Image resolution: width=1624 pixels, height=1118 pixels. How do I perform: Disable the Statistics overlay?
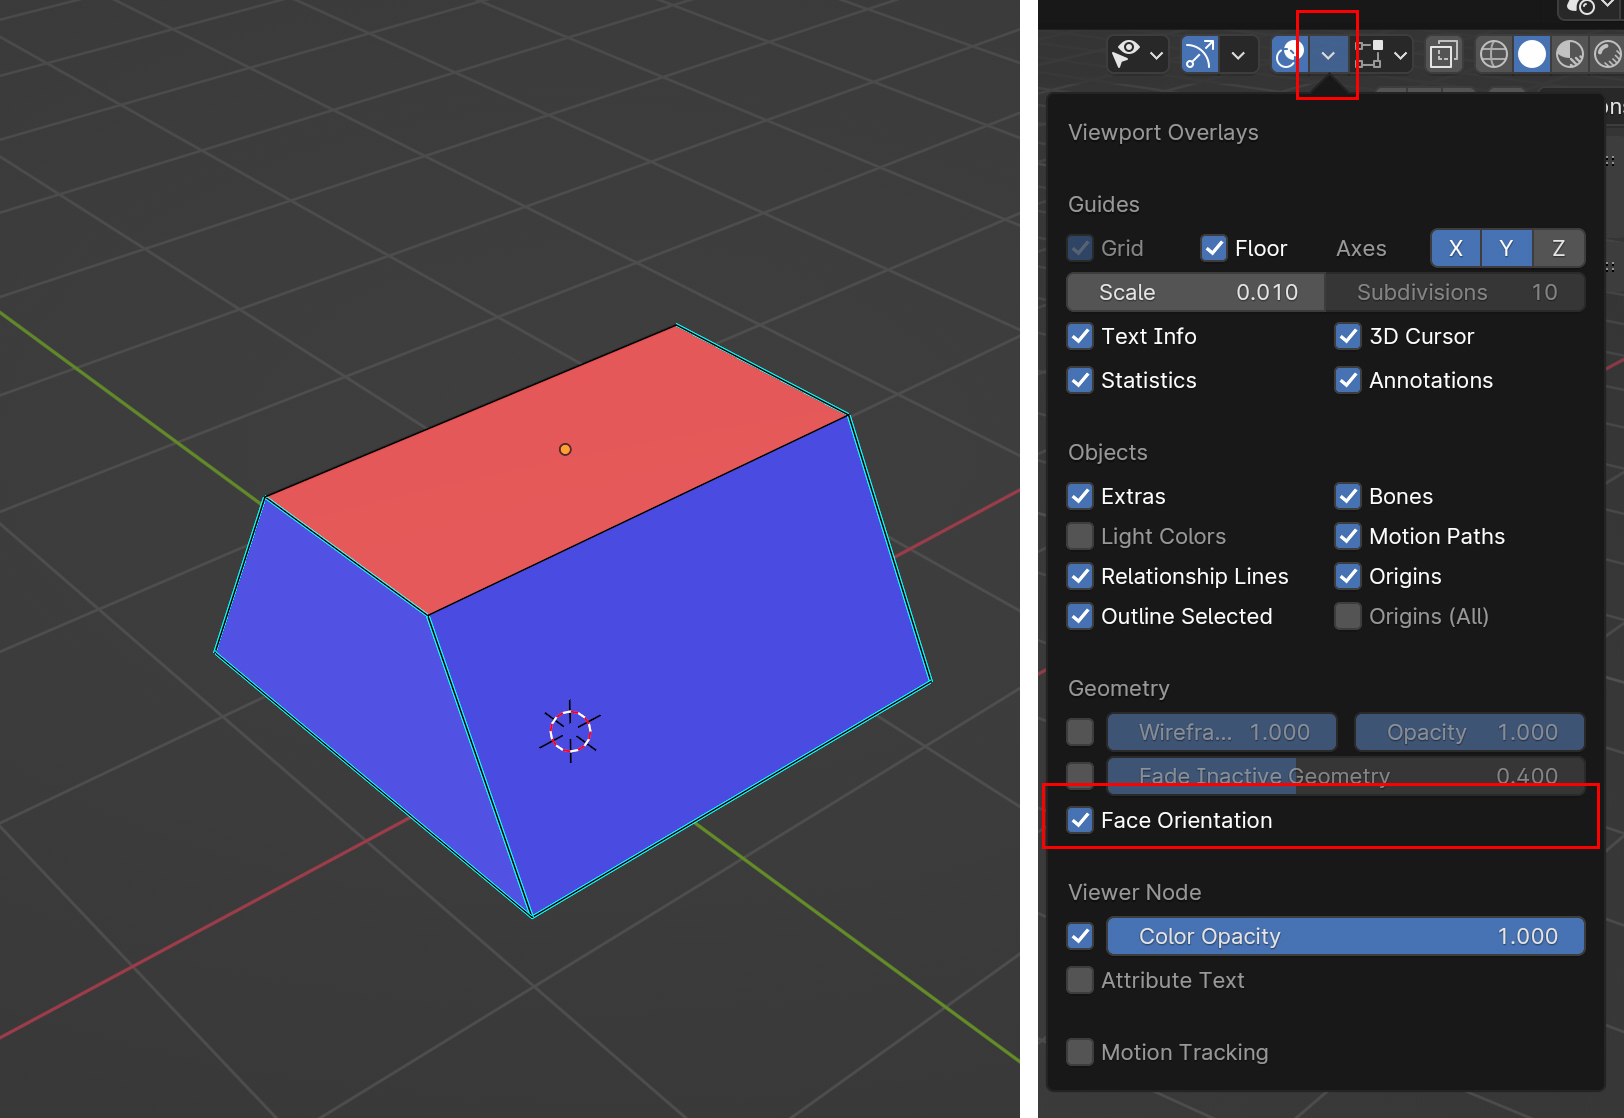(x=1080, y=380)
